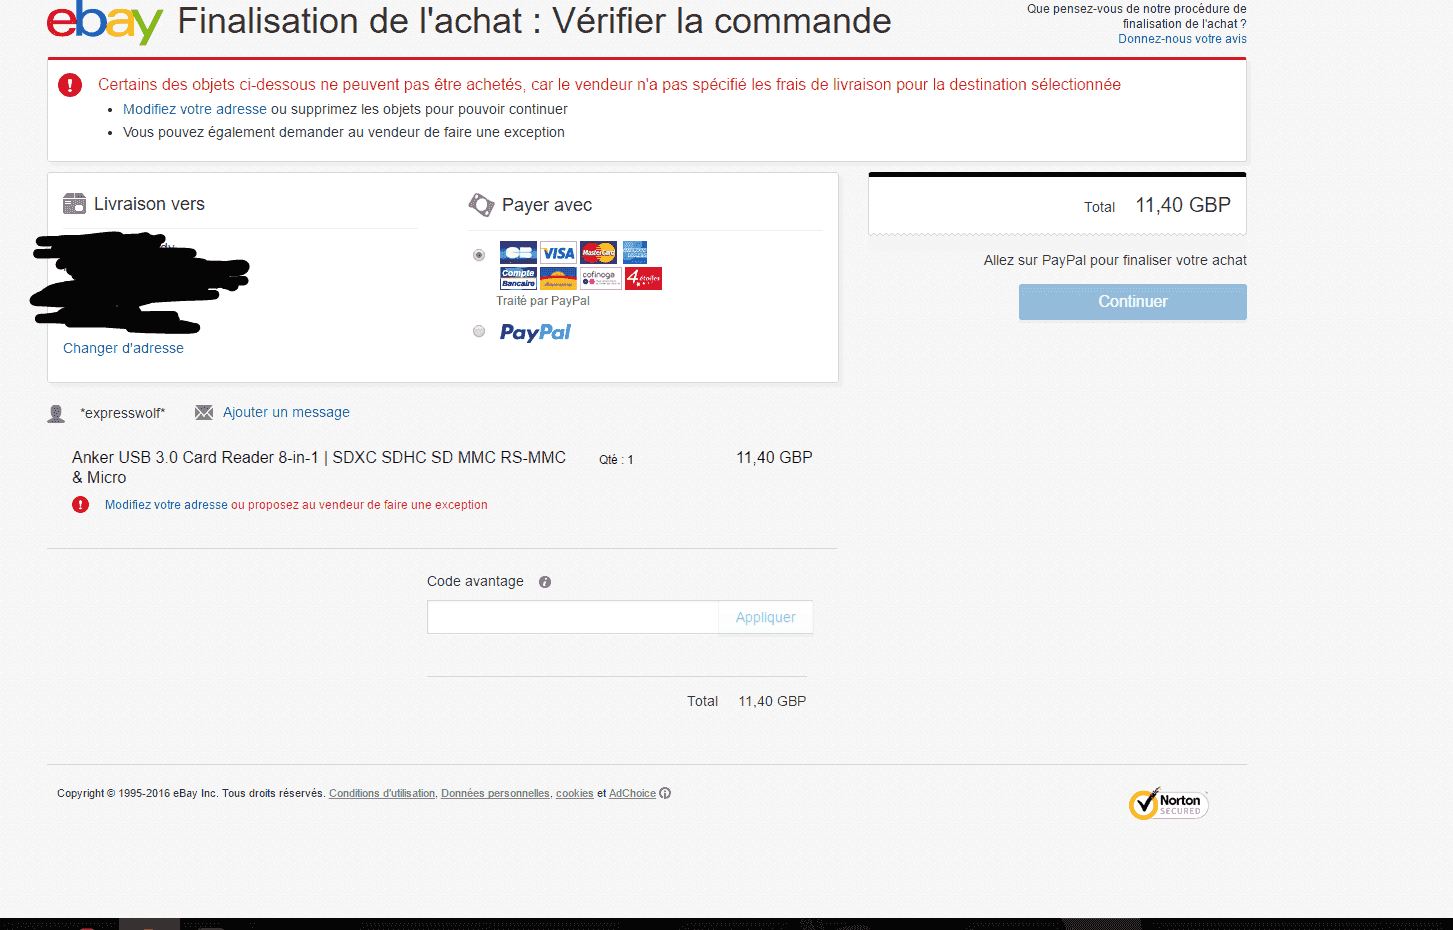Image resolution: width=1453 pixels, height=930 pixels.
Task: Click the Anker USB 3.0 Card Reader item title
Action: pos(319,467)
